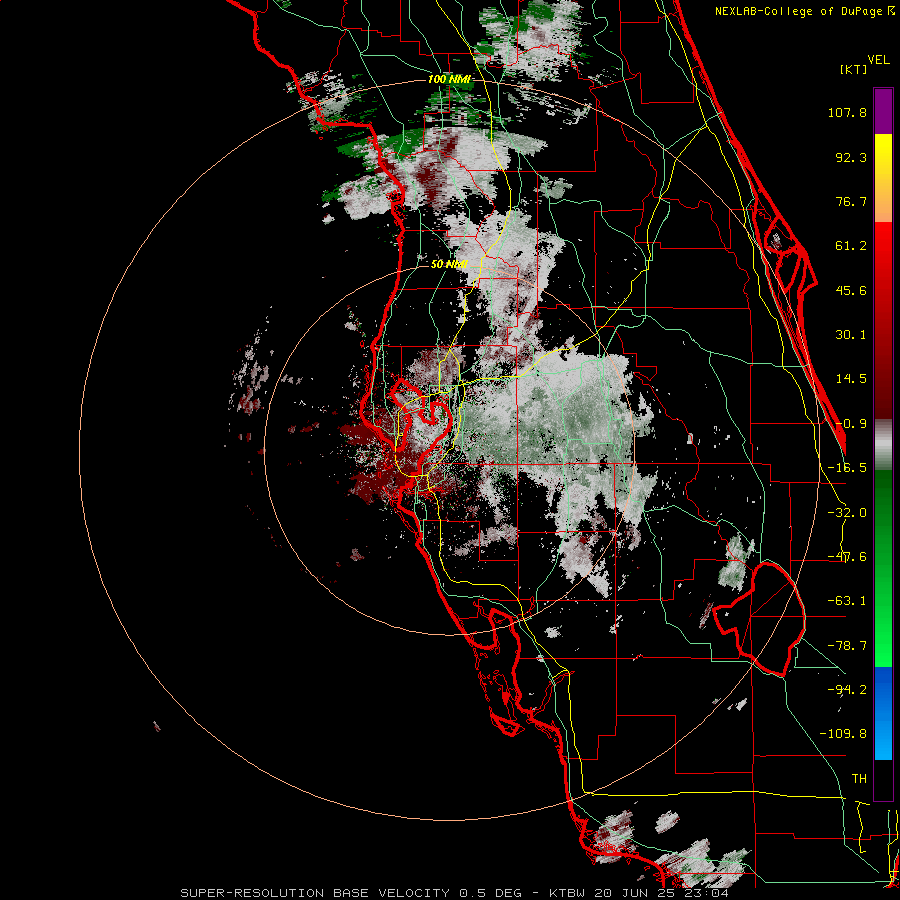Click the KTBW station identifier in the caption
Image resolution: width=900 pixels, height=900 pixels.
[x=569, y=893]
